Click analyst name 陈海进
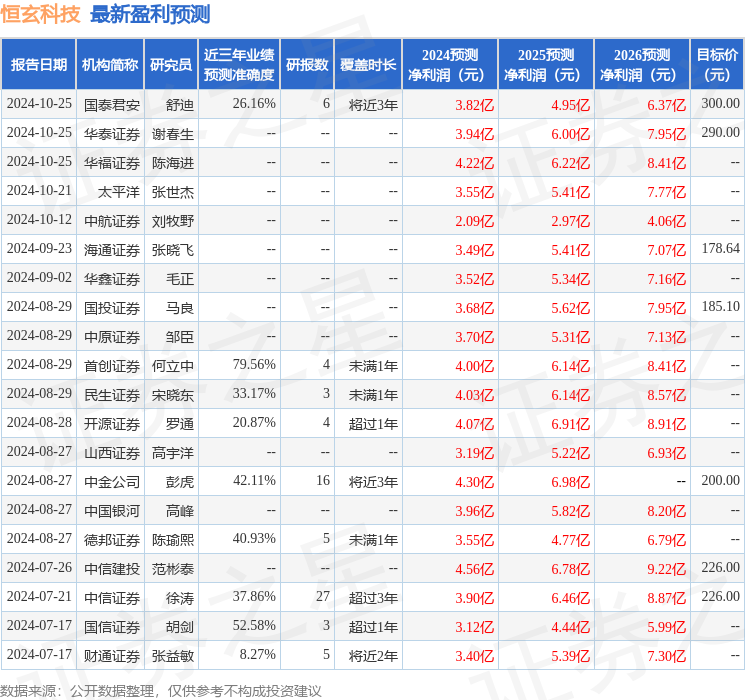The height and width of the screenshot is (700, 745). (x=173, y=163)
